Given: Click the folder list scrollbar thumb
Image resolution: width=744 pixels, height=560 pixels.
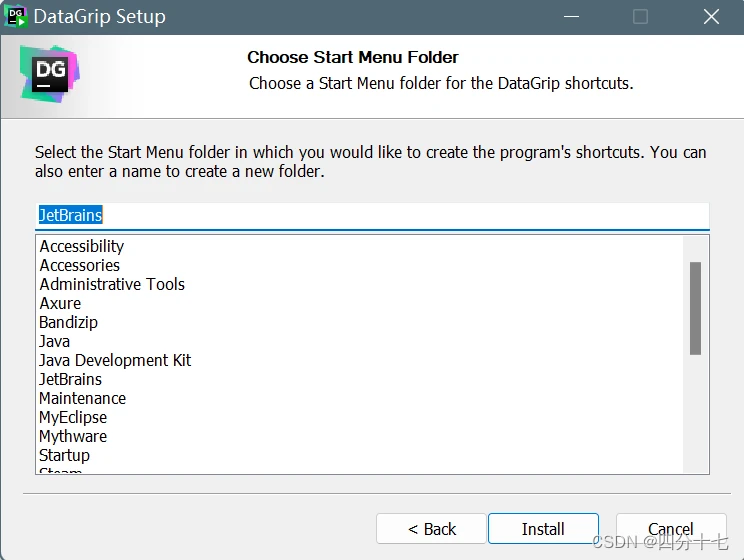Looking at the screenshot, I should (695, 308).
